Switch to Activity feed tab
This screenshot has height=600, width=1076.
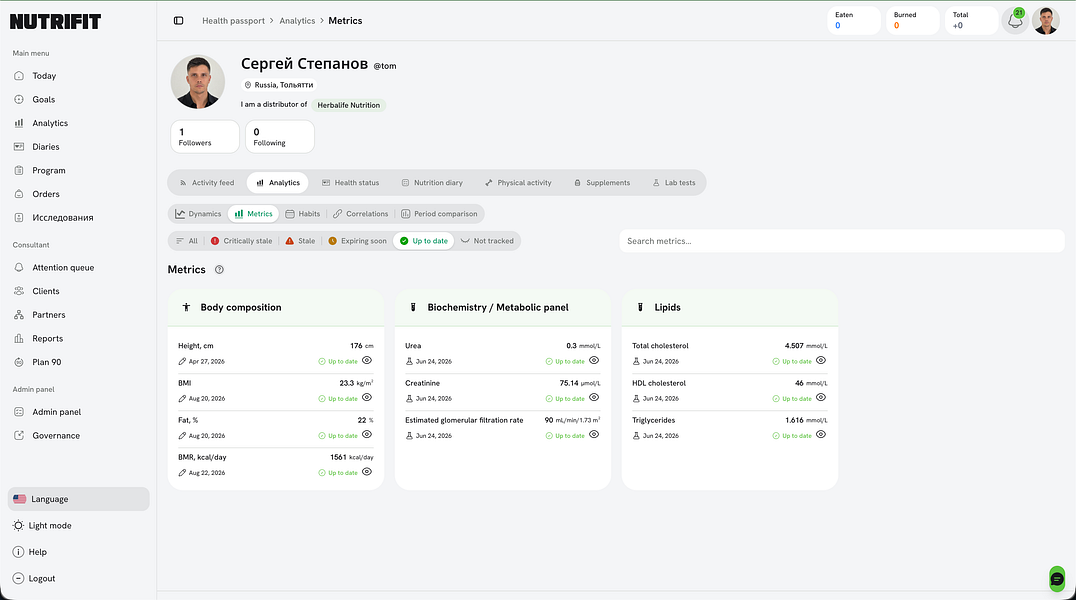(207, 183)
